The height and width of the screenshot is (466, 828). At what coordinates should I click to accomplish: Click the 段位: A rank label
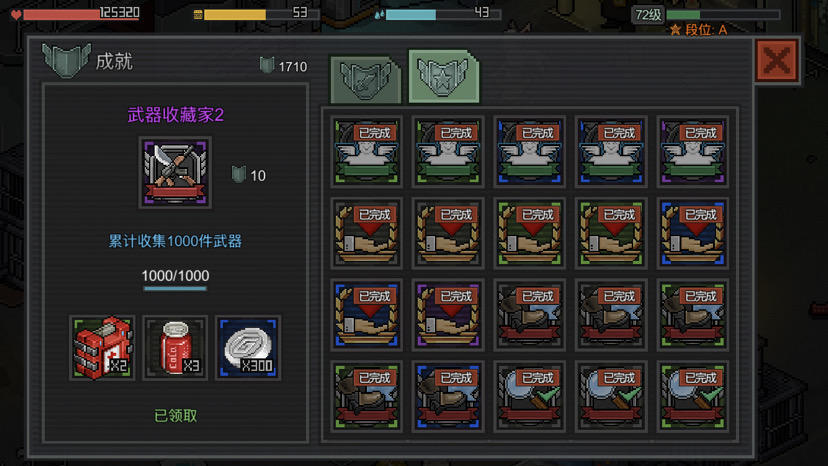pyautogui.click(x=699, y=30)
